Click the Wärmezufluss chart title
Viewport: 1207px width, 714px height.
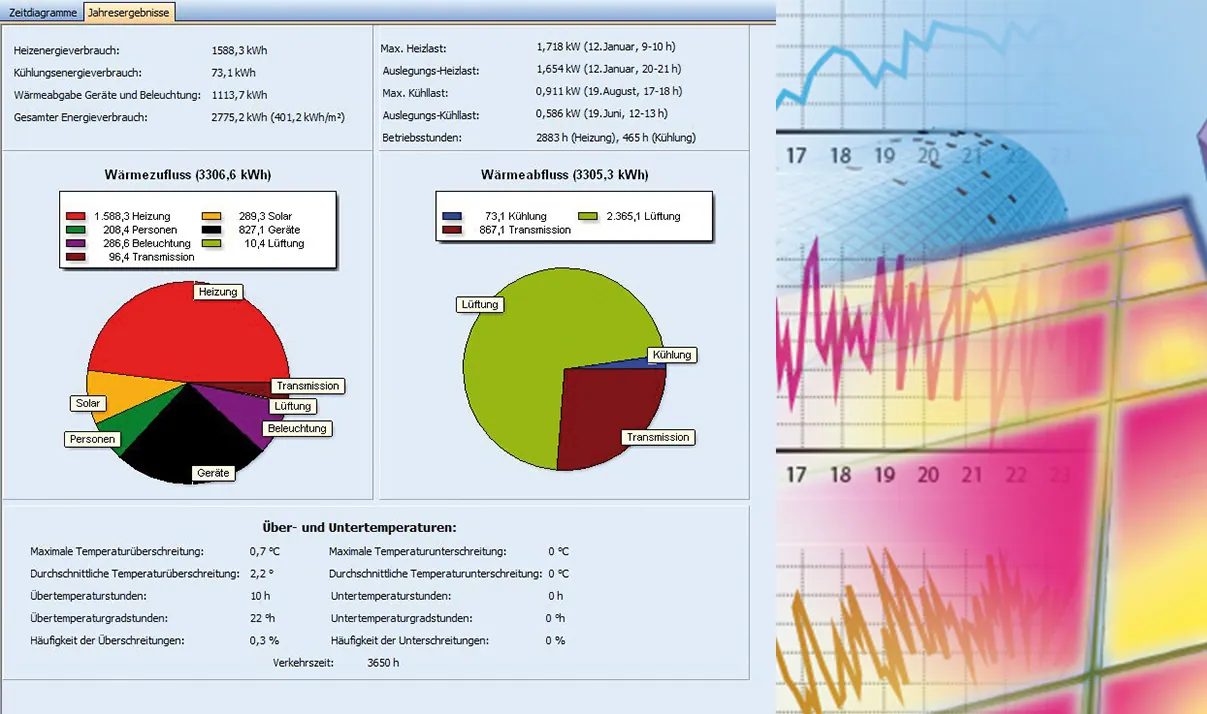point(187,175)
